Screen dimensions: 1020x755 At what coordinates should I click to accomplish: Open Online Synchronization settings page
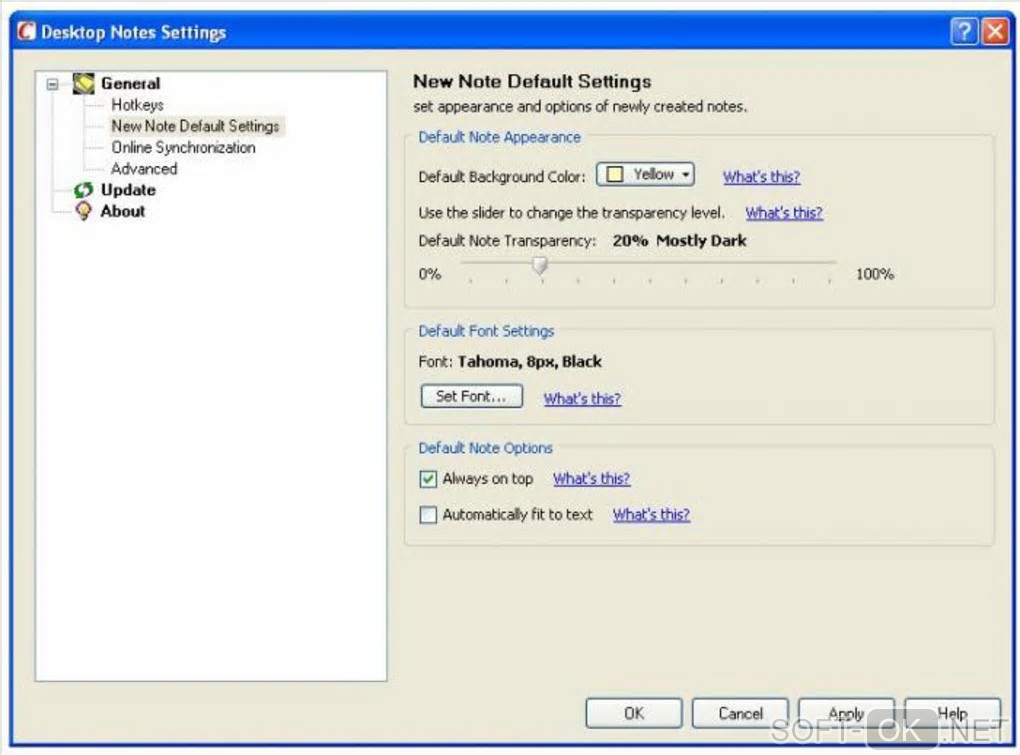click(183, 148)
